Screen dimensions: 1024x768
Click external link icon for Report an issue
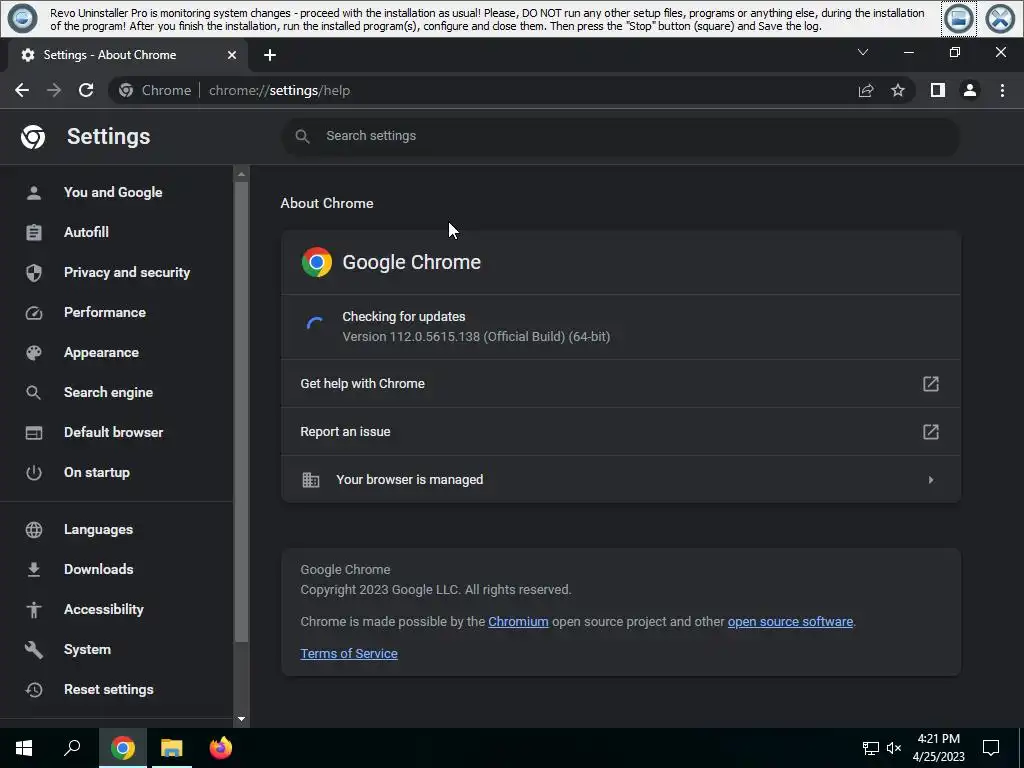(x=931, y=432)
